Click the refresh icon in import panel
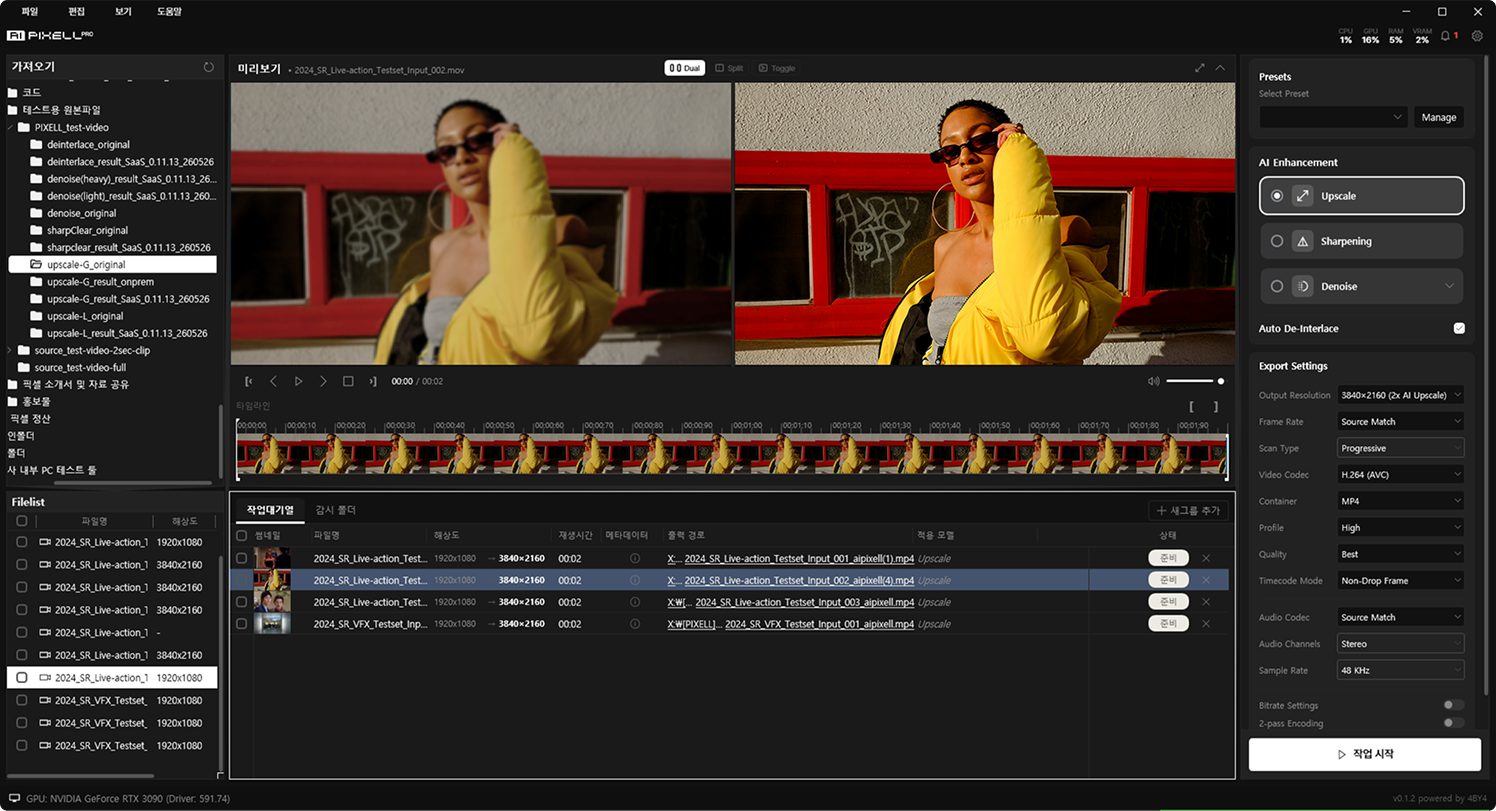This screenshot has width=1496, height=811. pyautogui.click(x=208, y=67)
